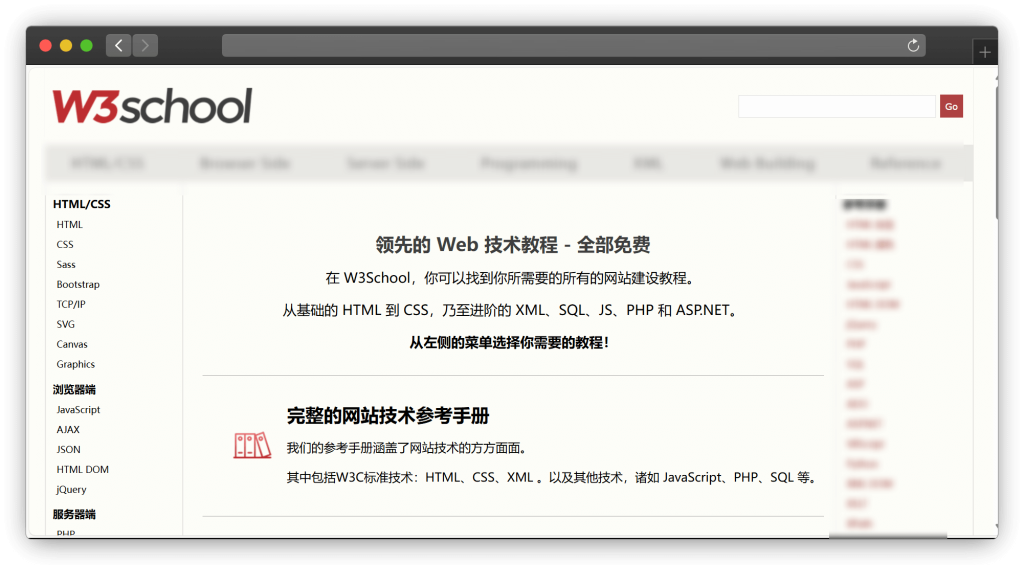1024x565 pixels.
Task: Open the Web Building navigation tab
Action: click(x=767, y=163)
